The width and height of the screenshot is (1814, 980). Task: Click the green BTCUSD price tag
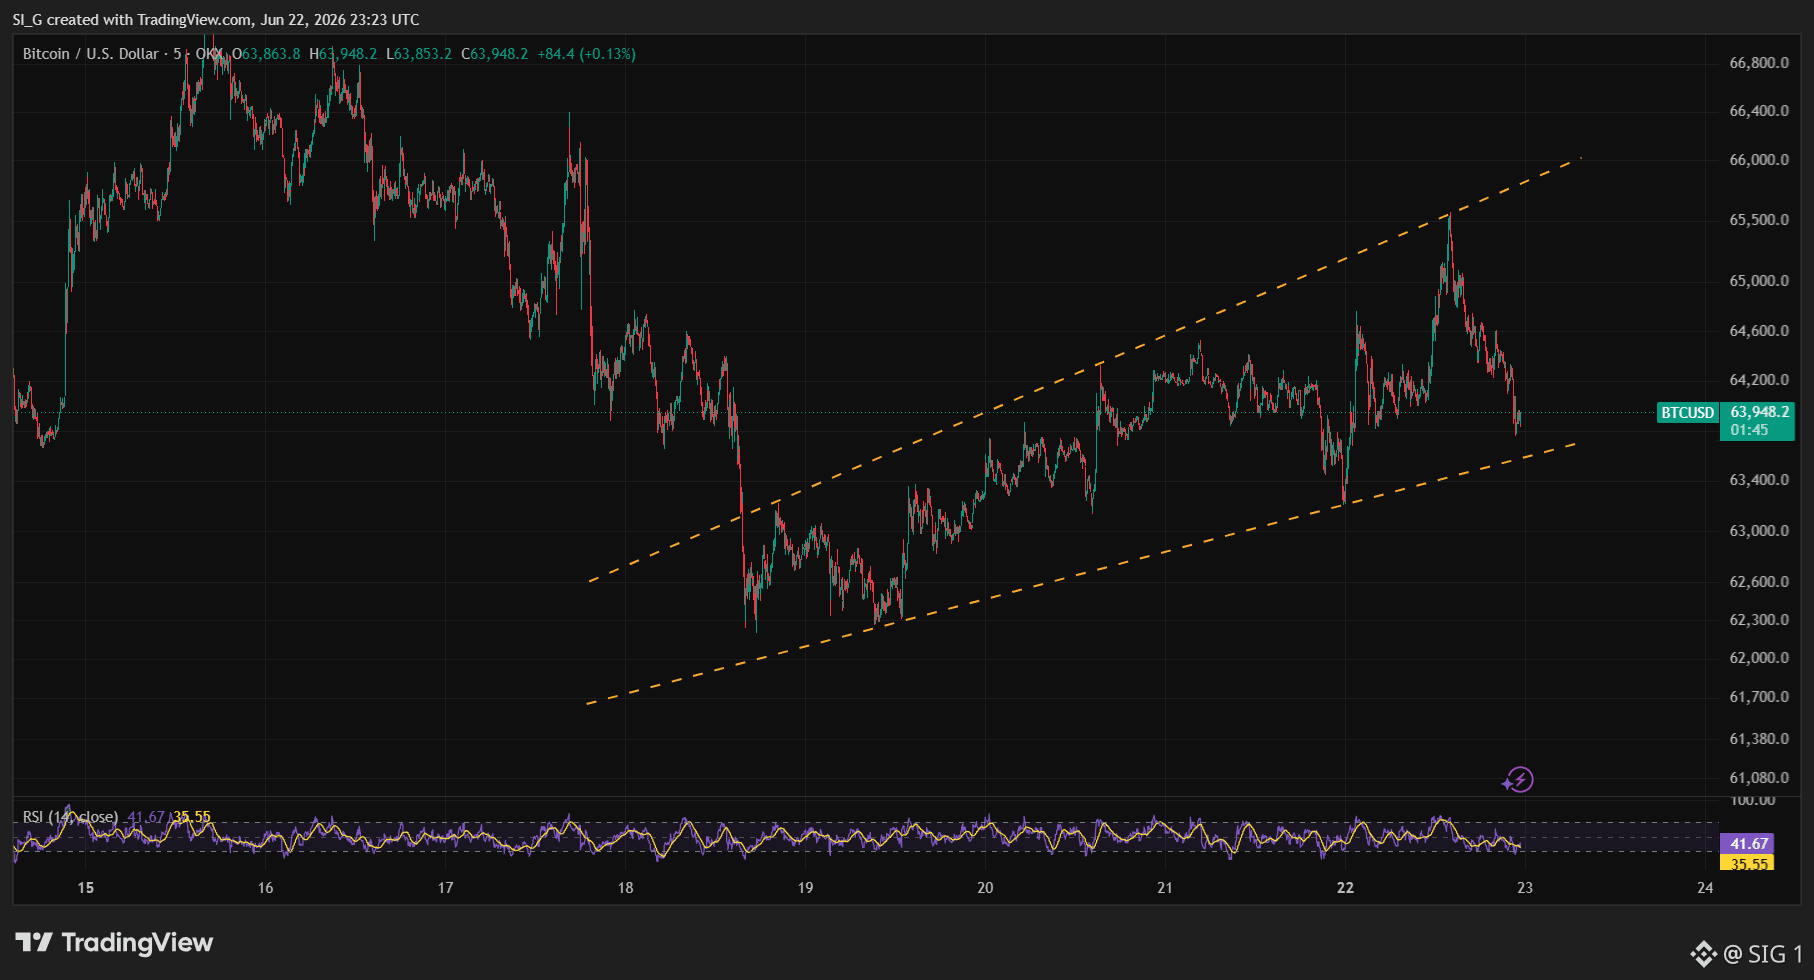[1687, 413]
